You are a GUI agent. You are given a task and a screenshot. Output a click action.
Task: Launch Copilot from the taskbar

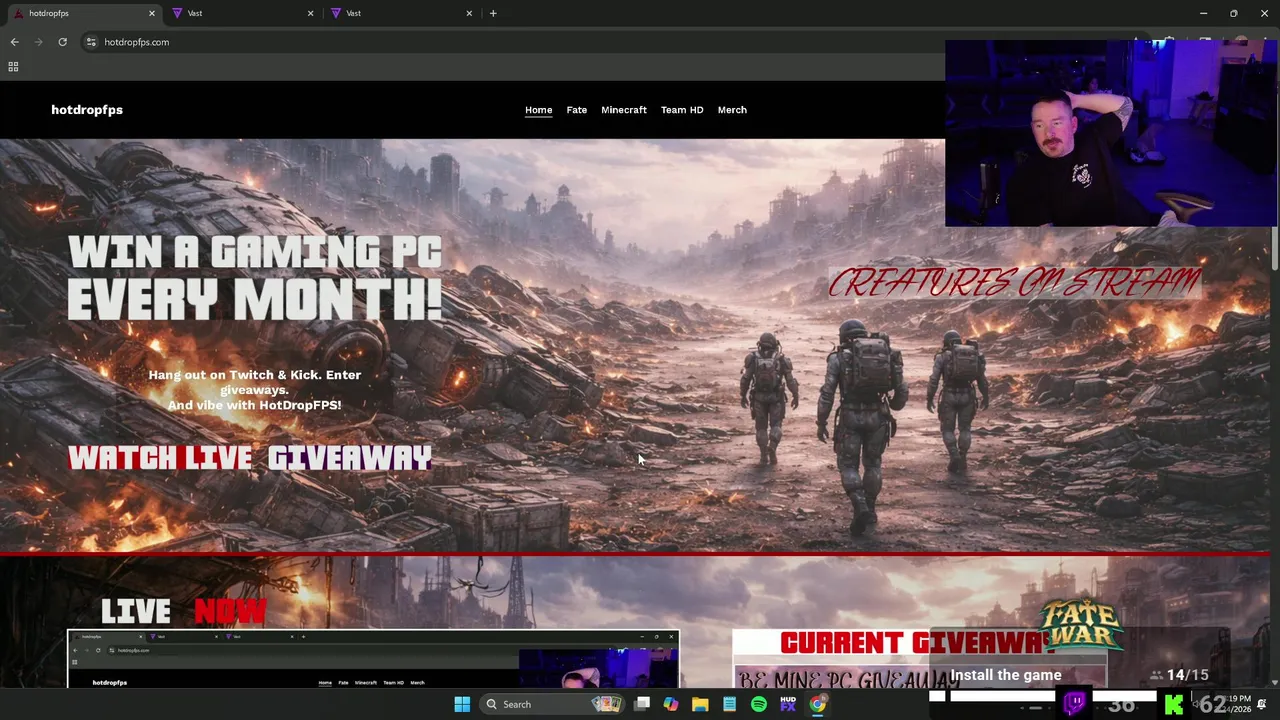671,704
